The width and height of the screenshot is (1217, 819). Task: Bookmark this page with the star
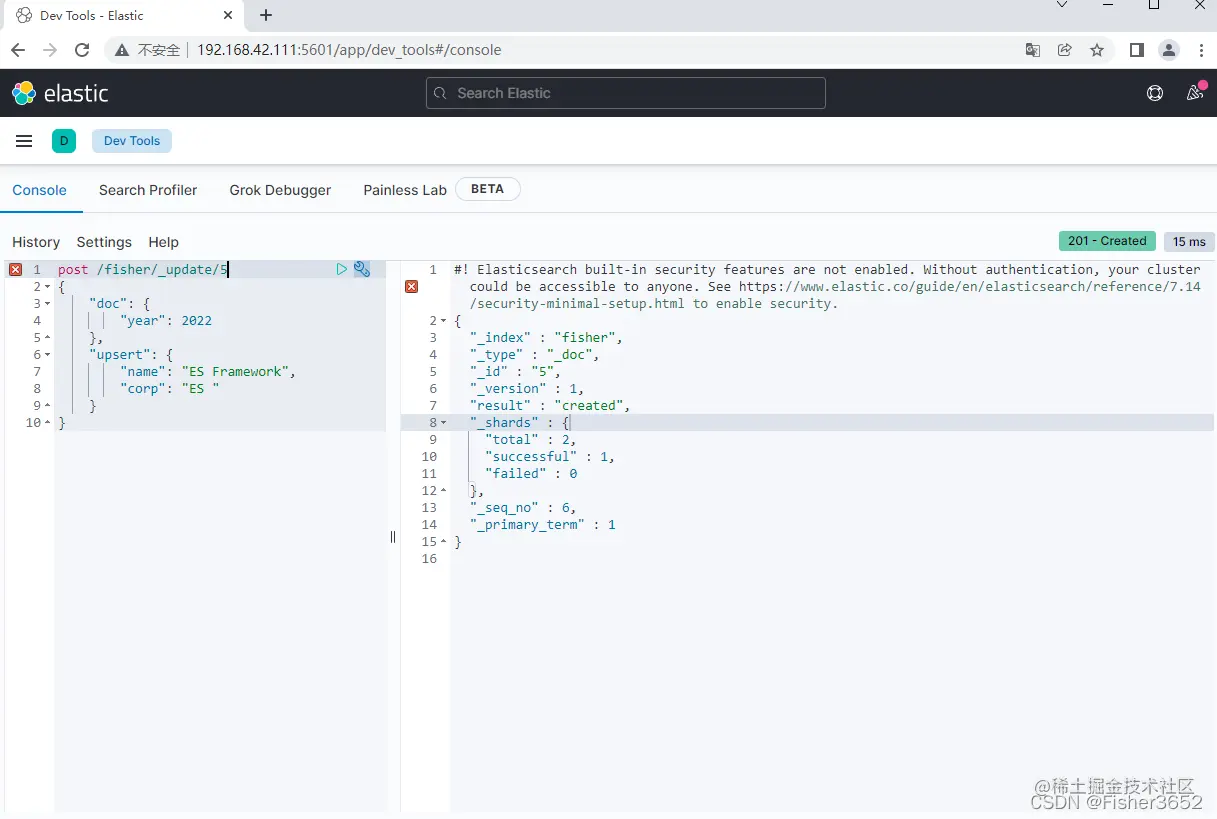pyautogui.click(x=1097, y=50)
